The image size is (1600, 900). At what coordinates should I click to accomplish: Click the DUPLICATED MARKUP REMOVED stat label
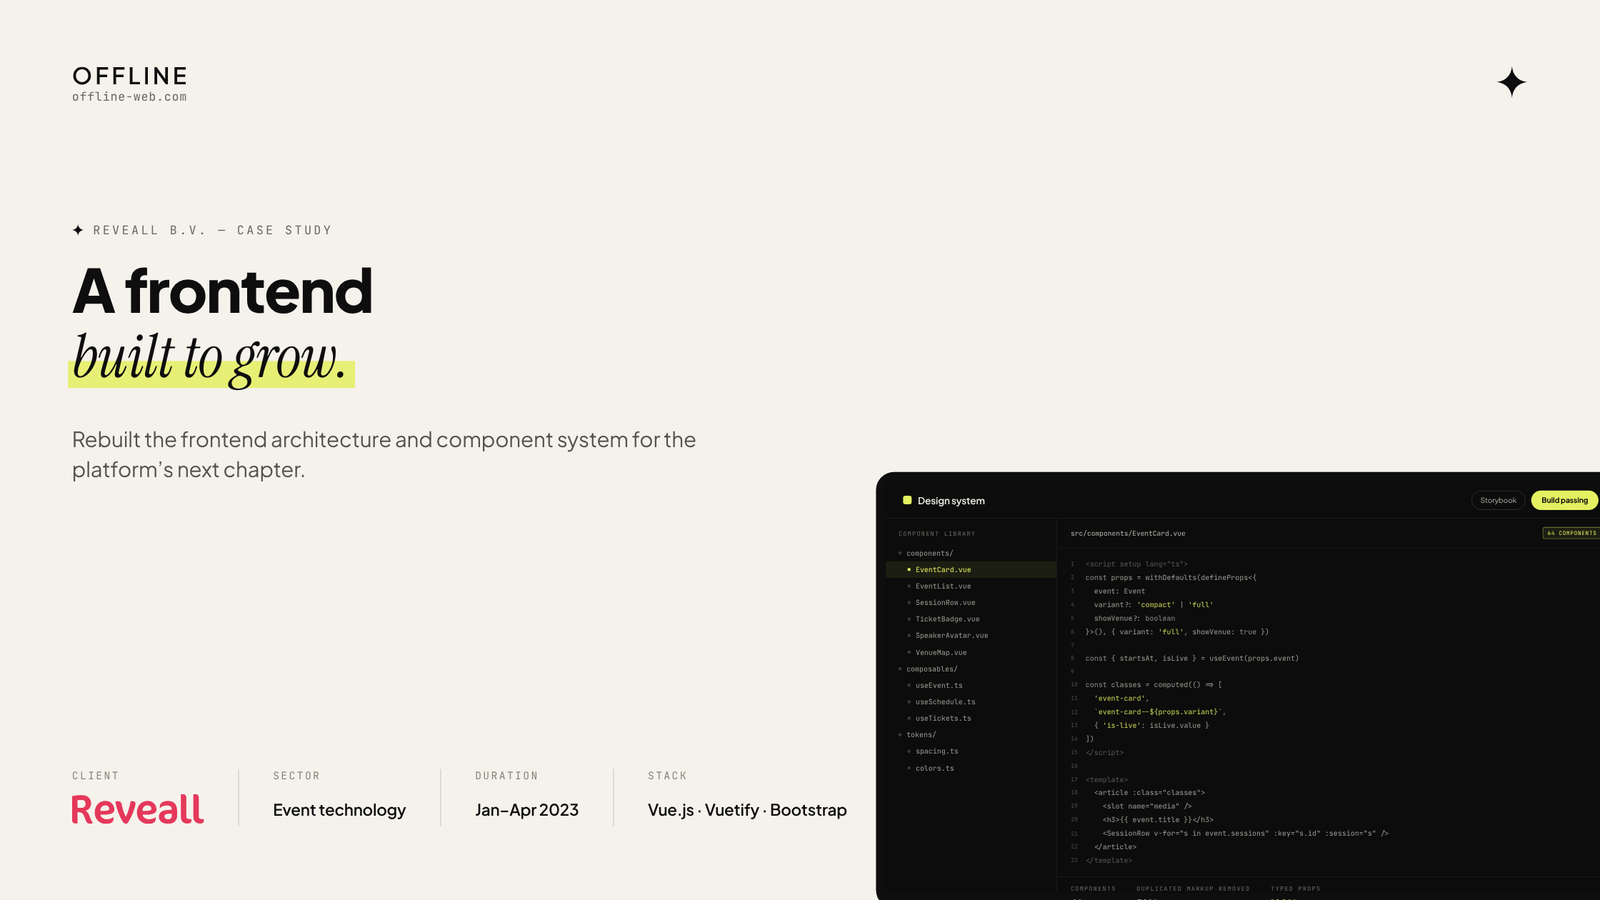(1193, 888)
